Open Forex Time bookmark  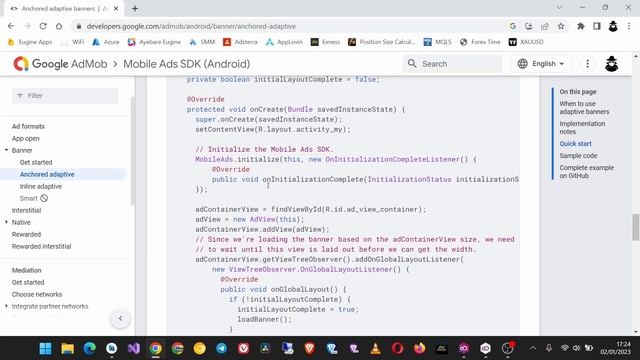(480, 42)
